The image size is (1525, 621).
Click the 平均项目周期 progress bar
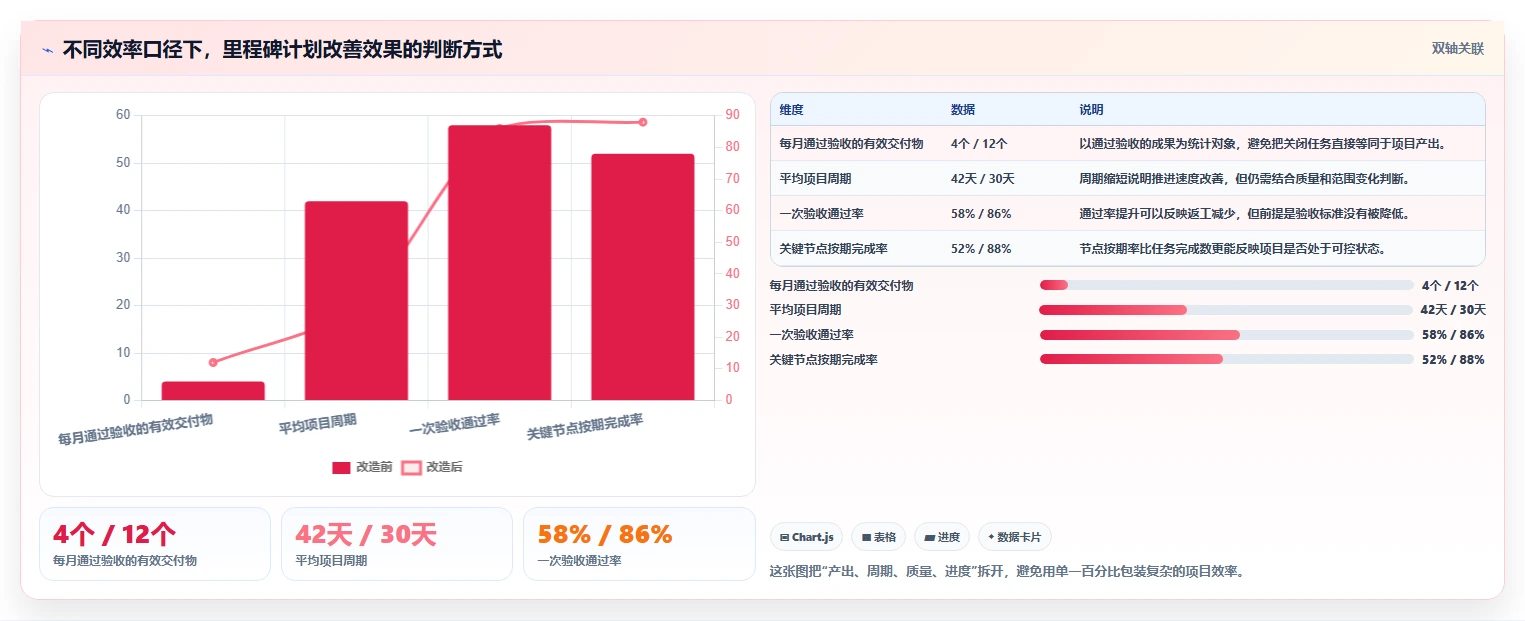point(1227,310)
